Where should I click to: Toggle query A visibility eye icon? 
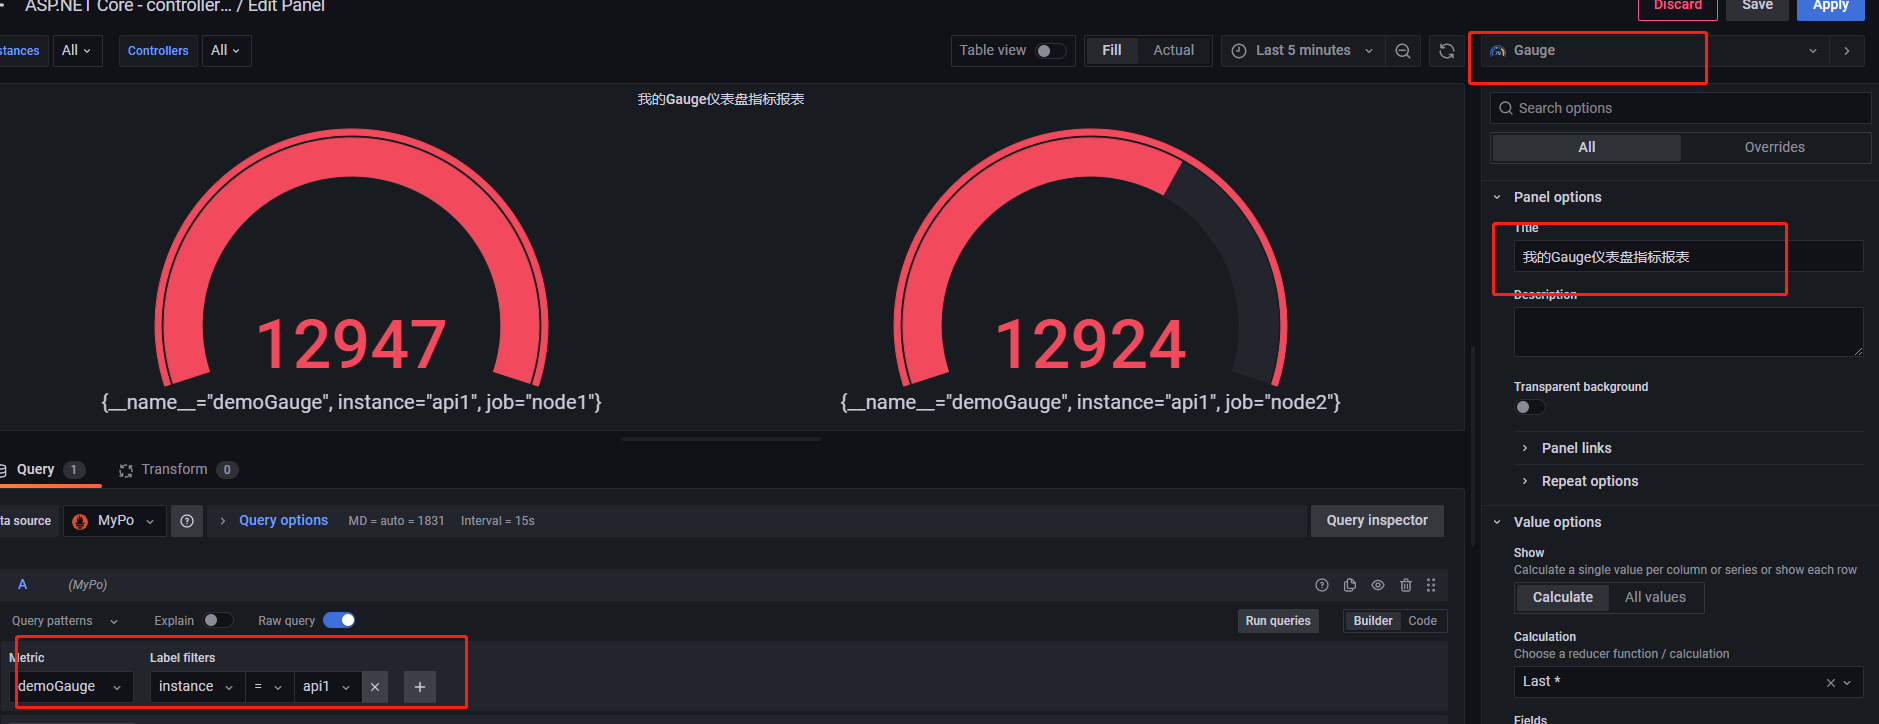(1378, 585)
